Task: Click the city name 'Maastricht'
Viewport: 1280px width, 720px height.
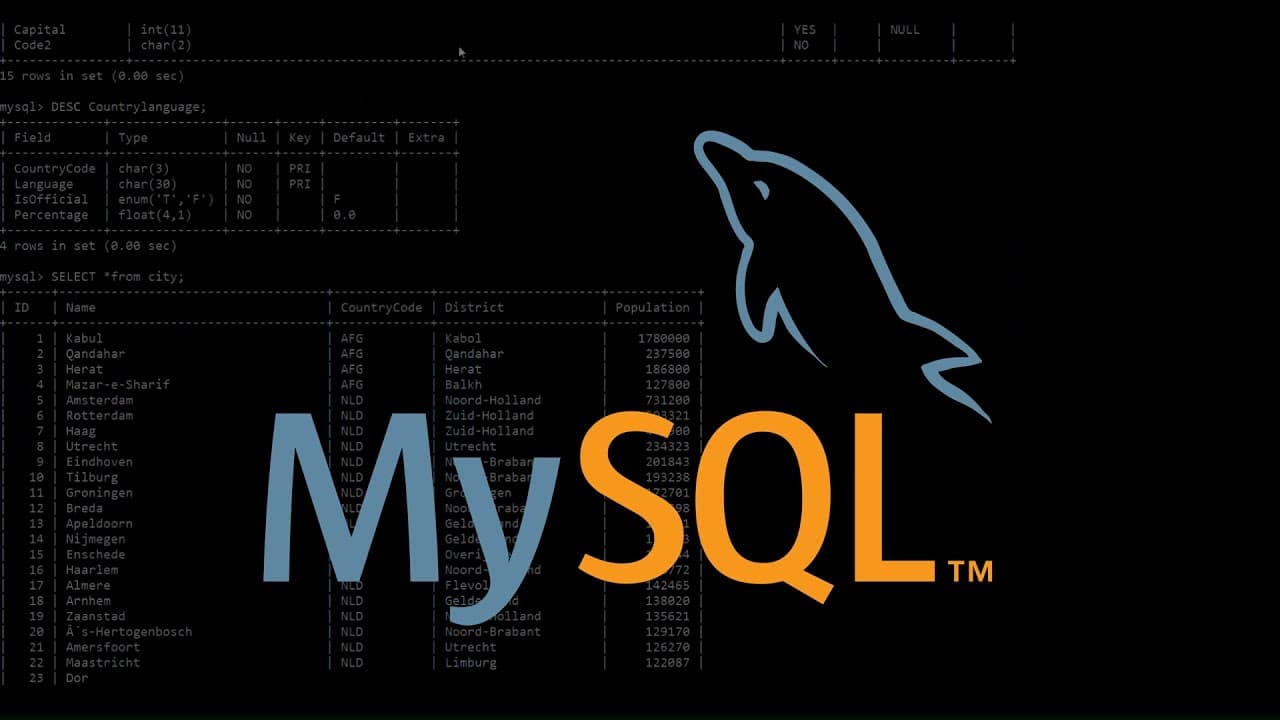Action: coord(103,663)
